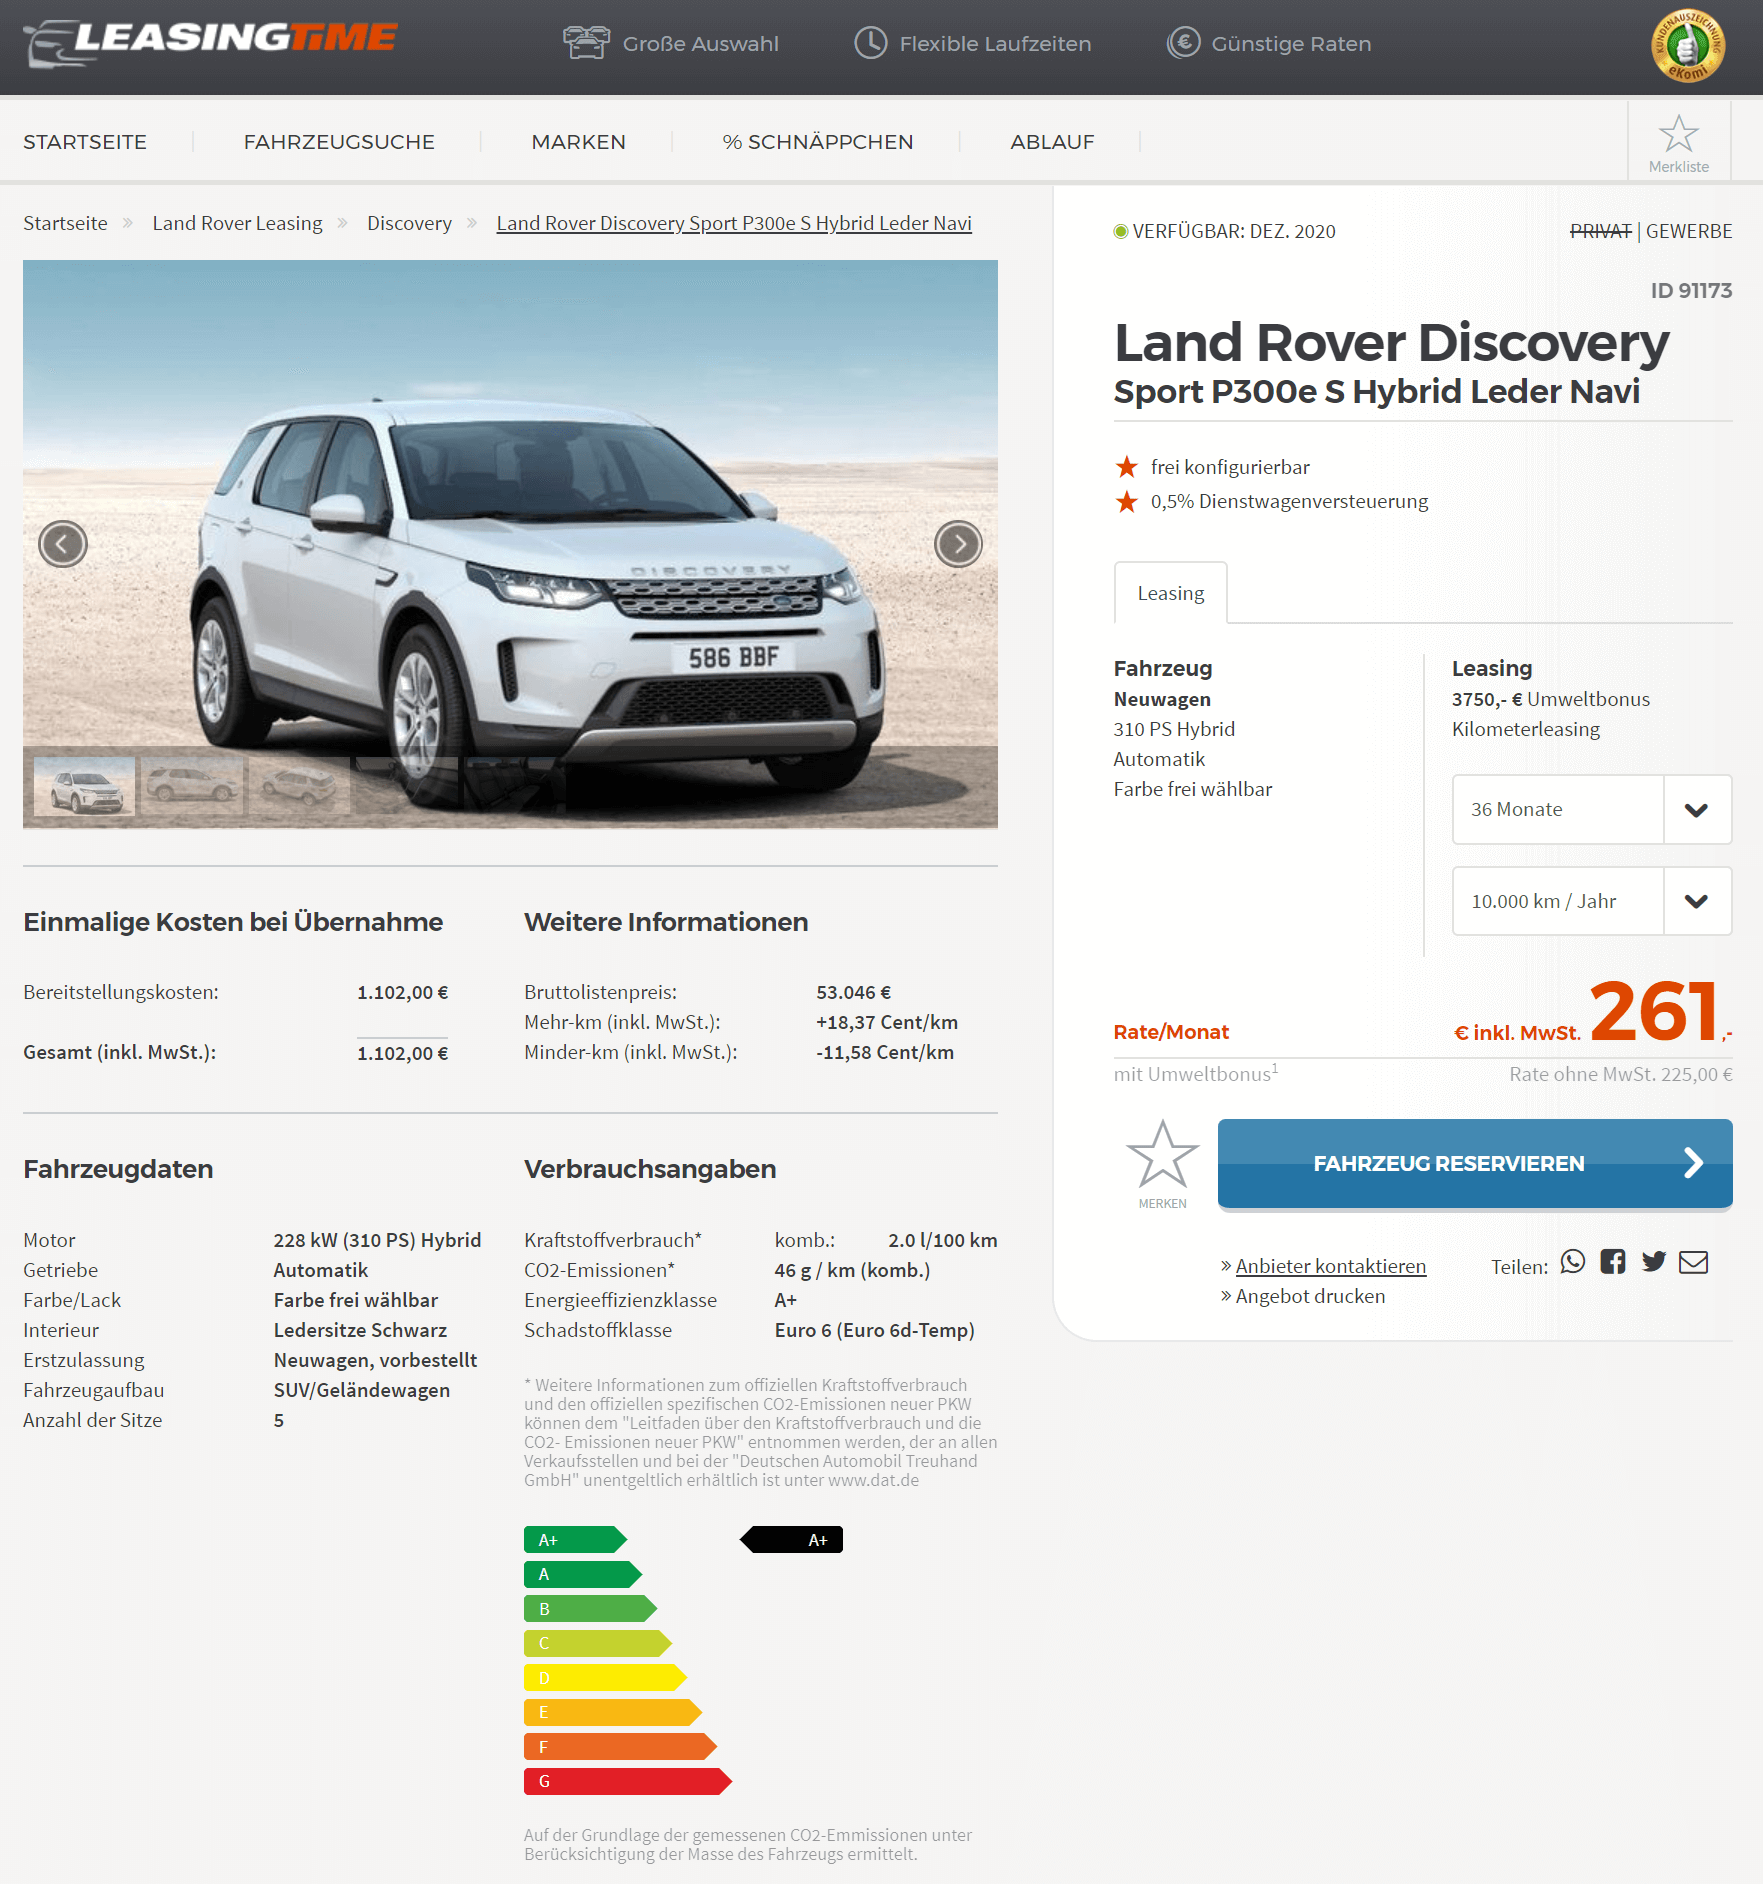Open the 10.000 km / Jahr dropdown
This screenshot has width=1763, height=1884.
[x=1591, y=901]
